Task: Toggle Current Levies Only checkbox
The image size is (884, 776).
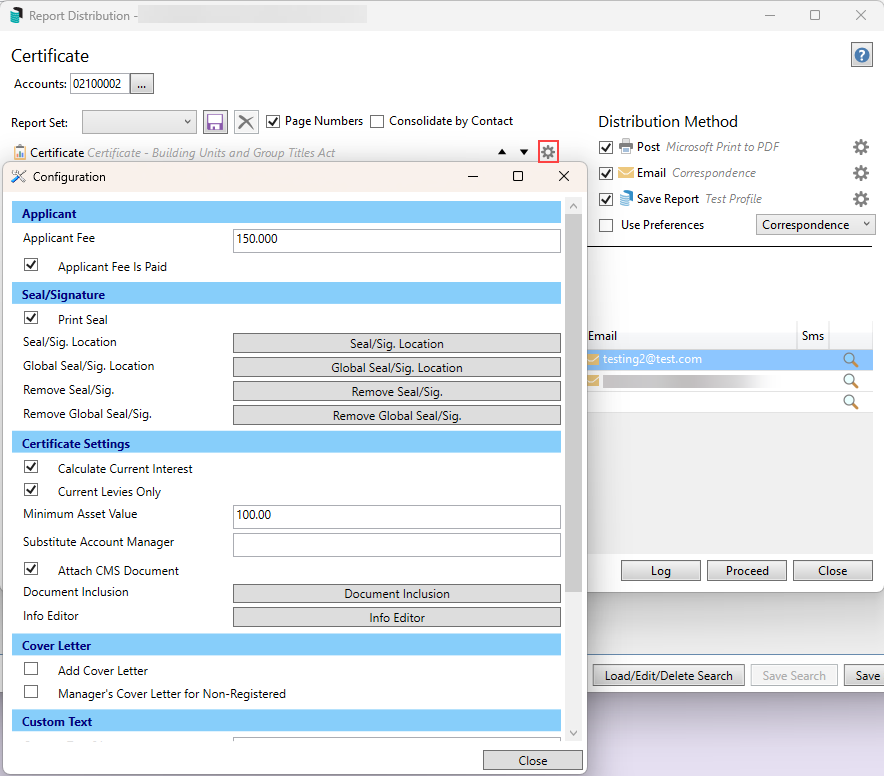Action: click(x=31, y=490)
